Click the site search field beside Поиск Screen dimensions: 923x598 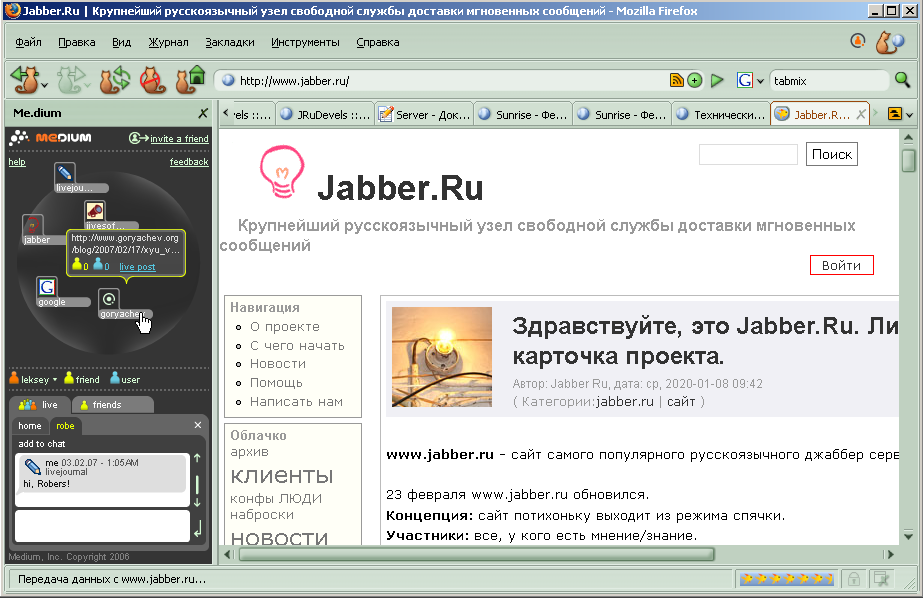(747, 155)
